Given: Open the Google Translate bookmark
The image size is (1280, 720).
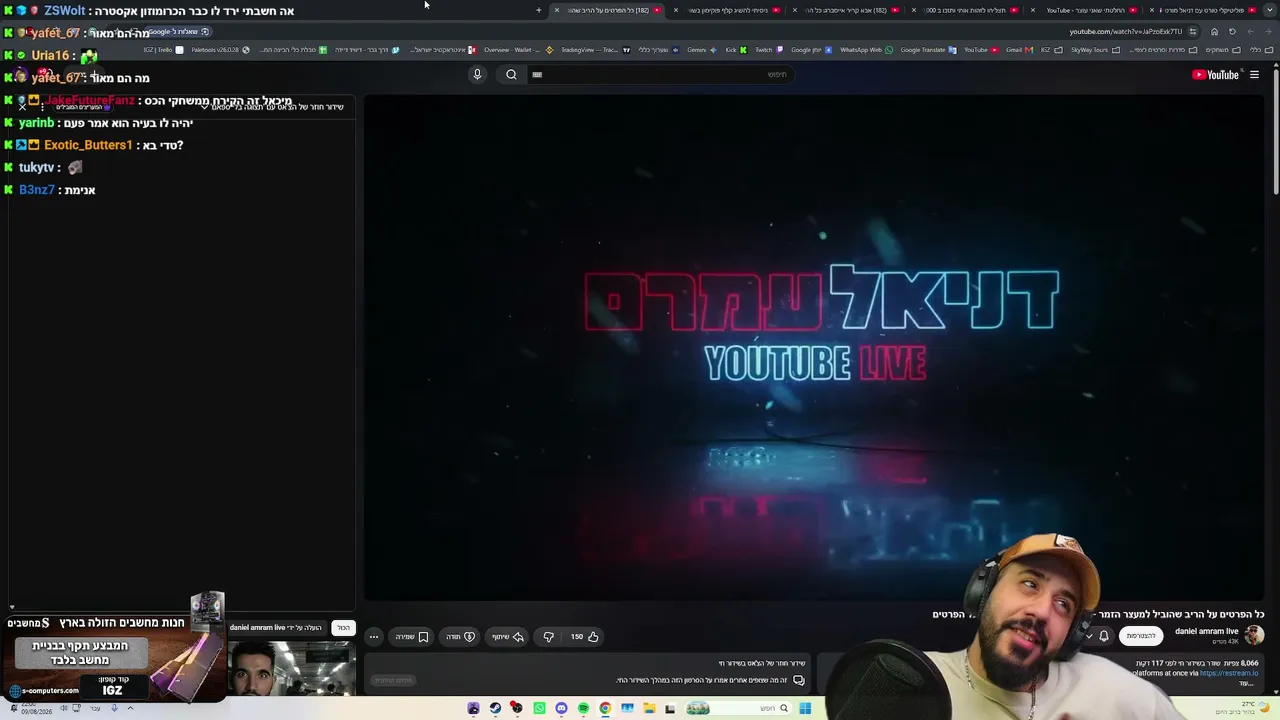Looking at the screenshot, I should point(928,50).
